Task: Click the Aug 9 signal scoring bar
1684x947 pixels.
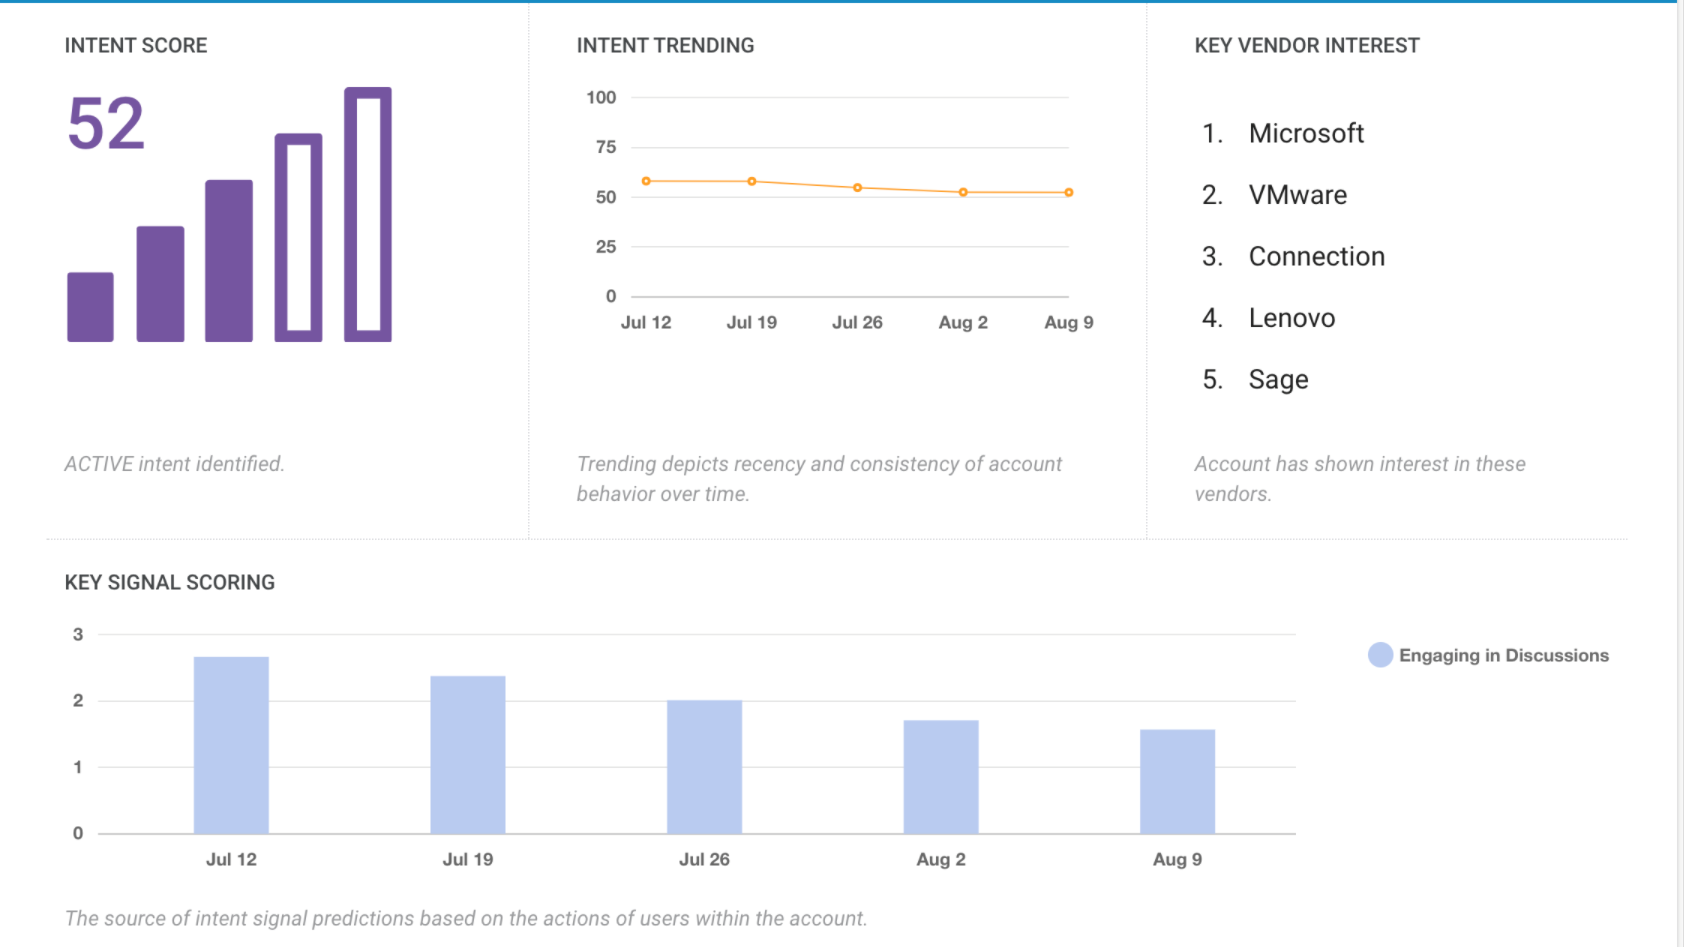Action: click(1177, 781)
